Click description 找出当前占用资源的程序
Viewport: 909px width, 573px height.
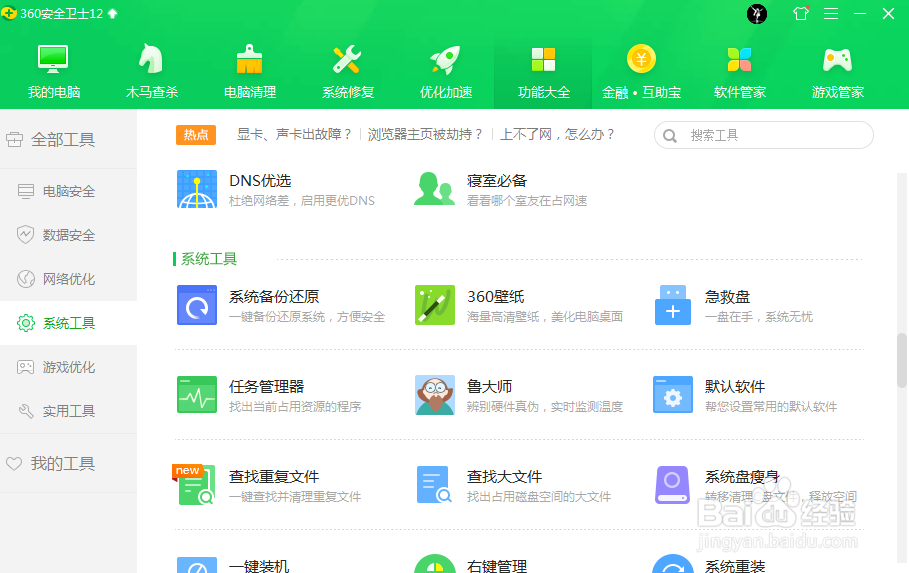point(295,407)
